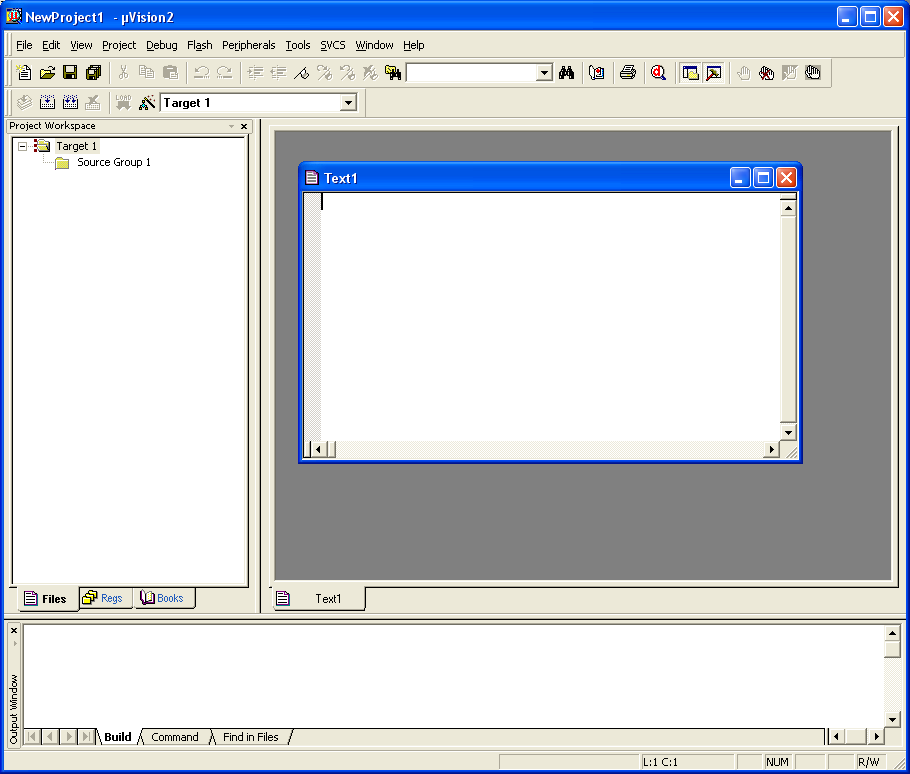Open the Project menu
This screenshot has height=774, width=910.
[x=119, y=45]
